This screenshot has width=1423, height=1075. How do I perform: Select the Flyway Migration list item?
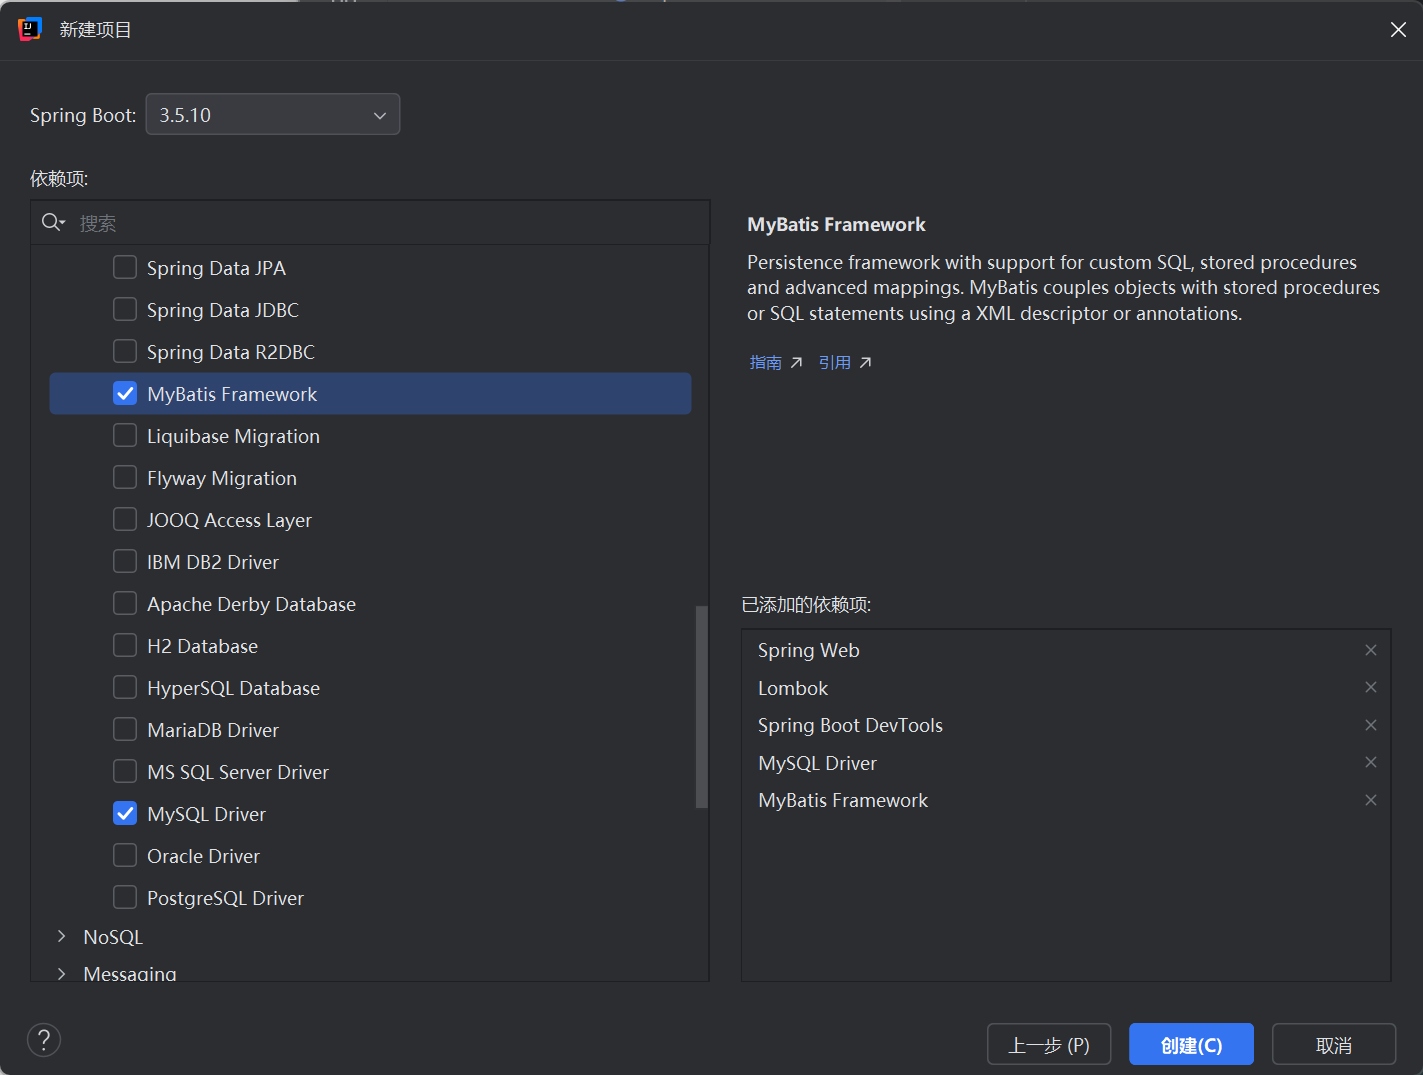pos(221,478)
